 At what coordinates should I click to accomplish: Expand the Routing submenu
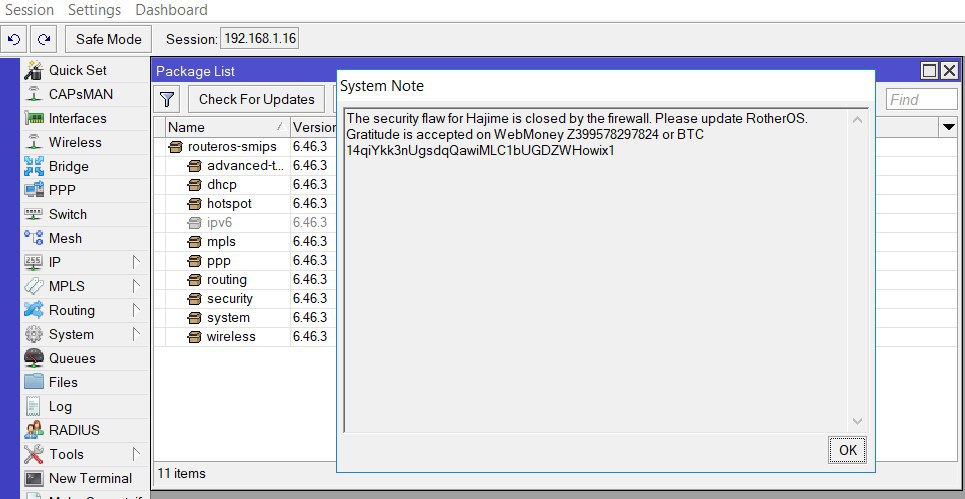[136, 310]
